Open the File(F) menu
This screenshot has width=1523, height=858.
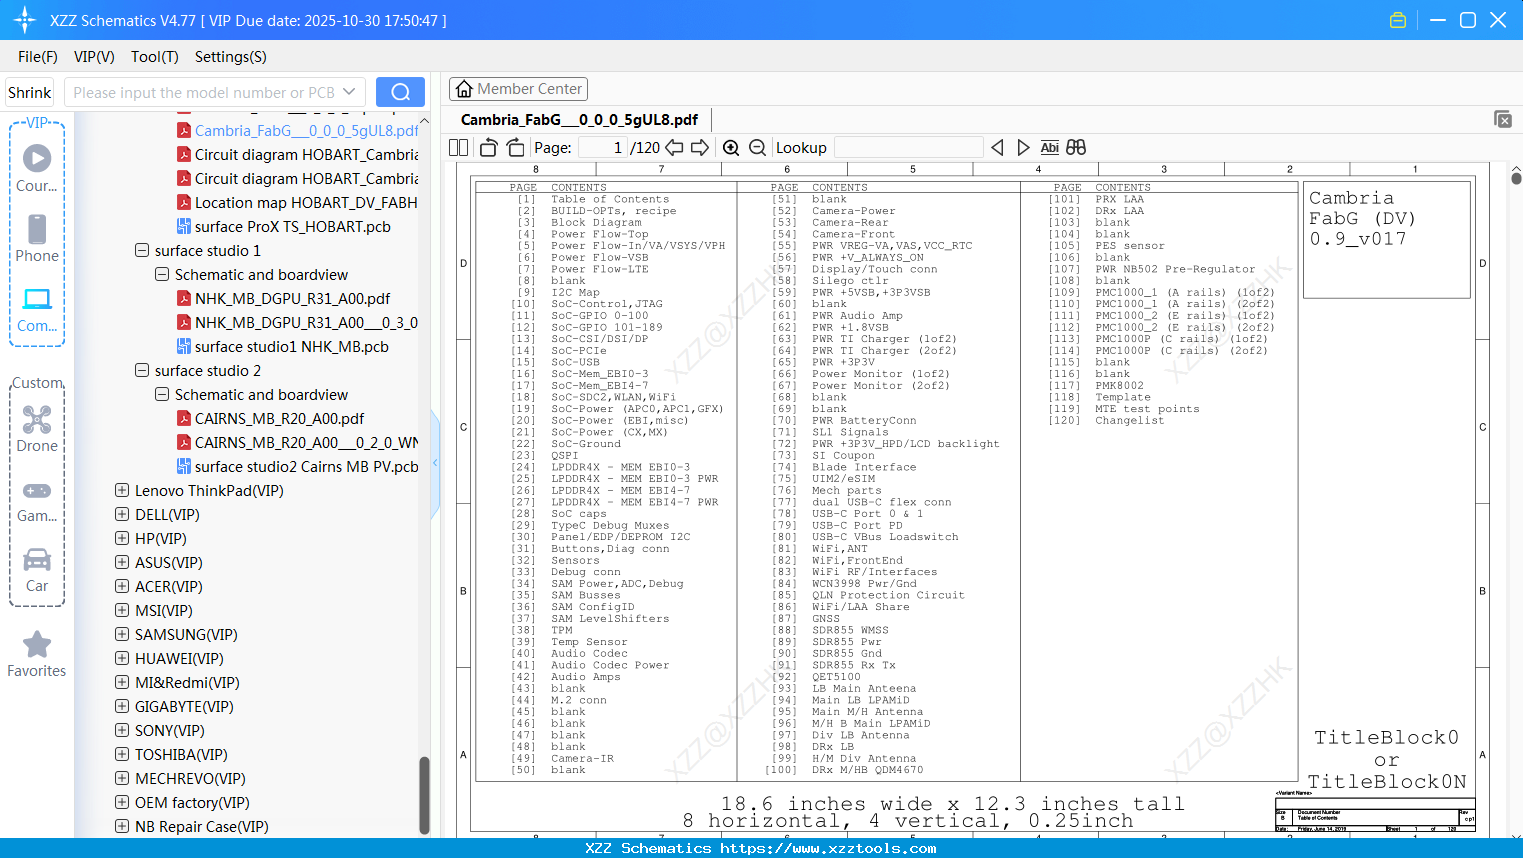pyautogui.click(x=38, y=57)
